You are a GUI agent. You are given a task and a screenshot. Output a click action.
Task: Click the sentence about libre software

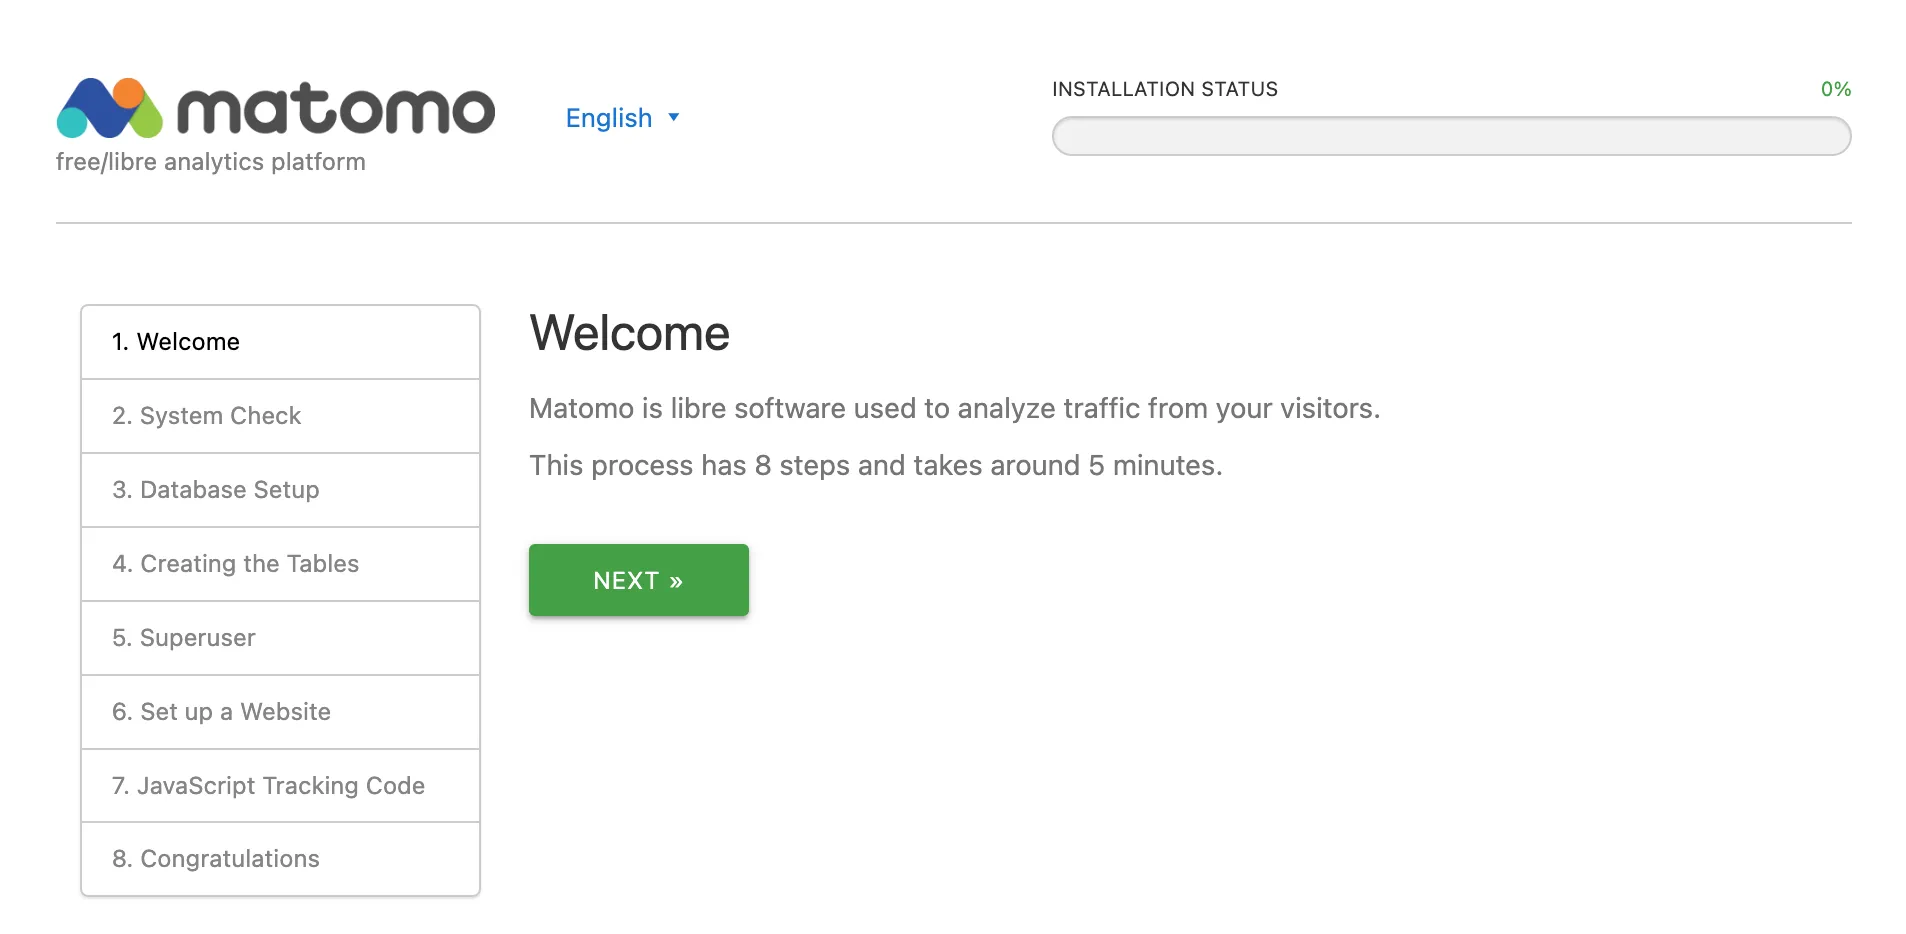point(953,408)
